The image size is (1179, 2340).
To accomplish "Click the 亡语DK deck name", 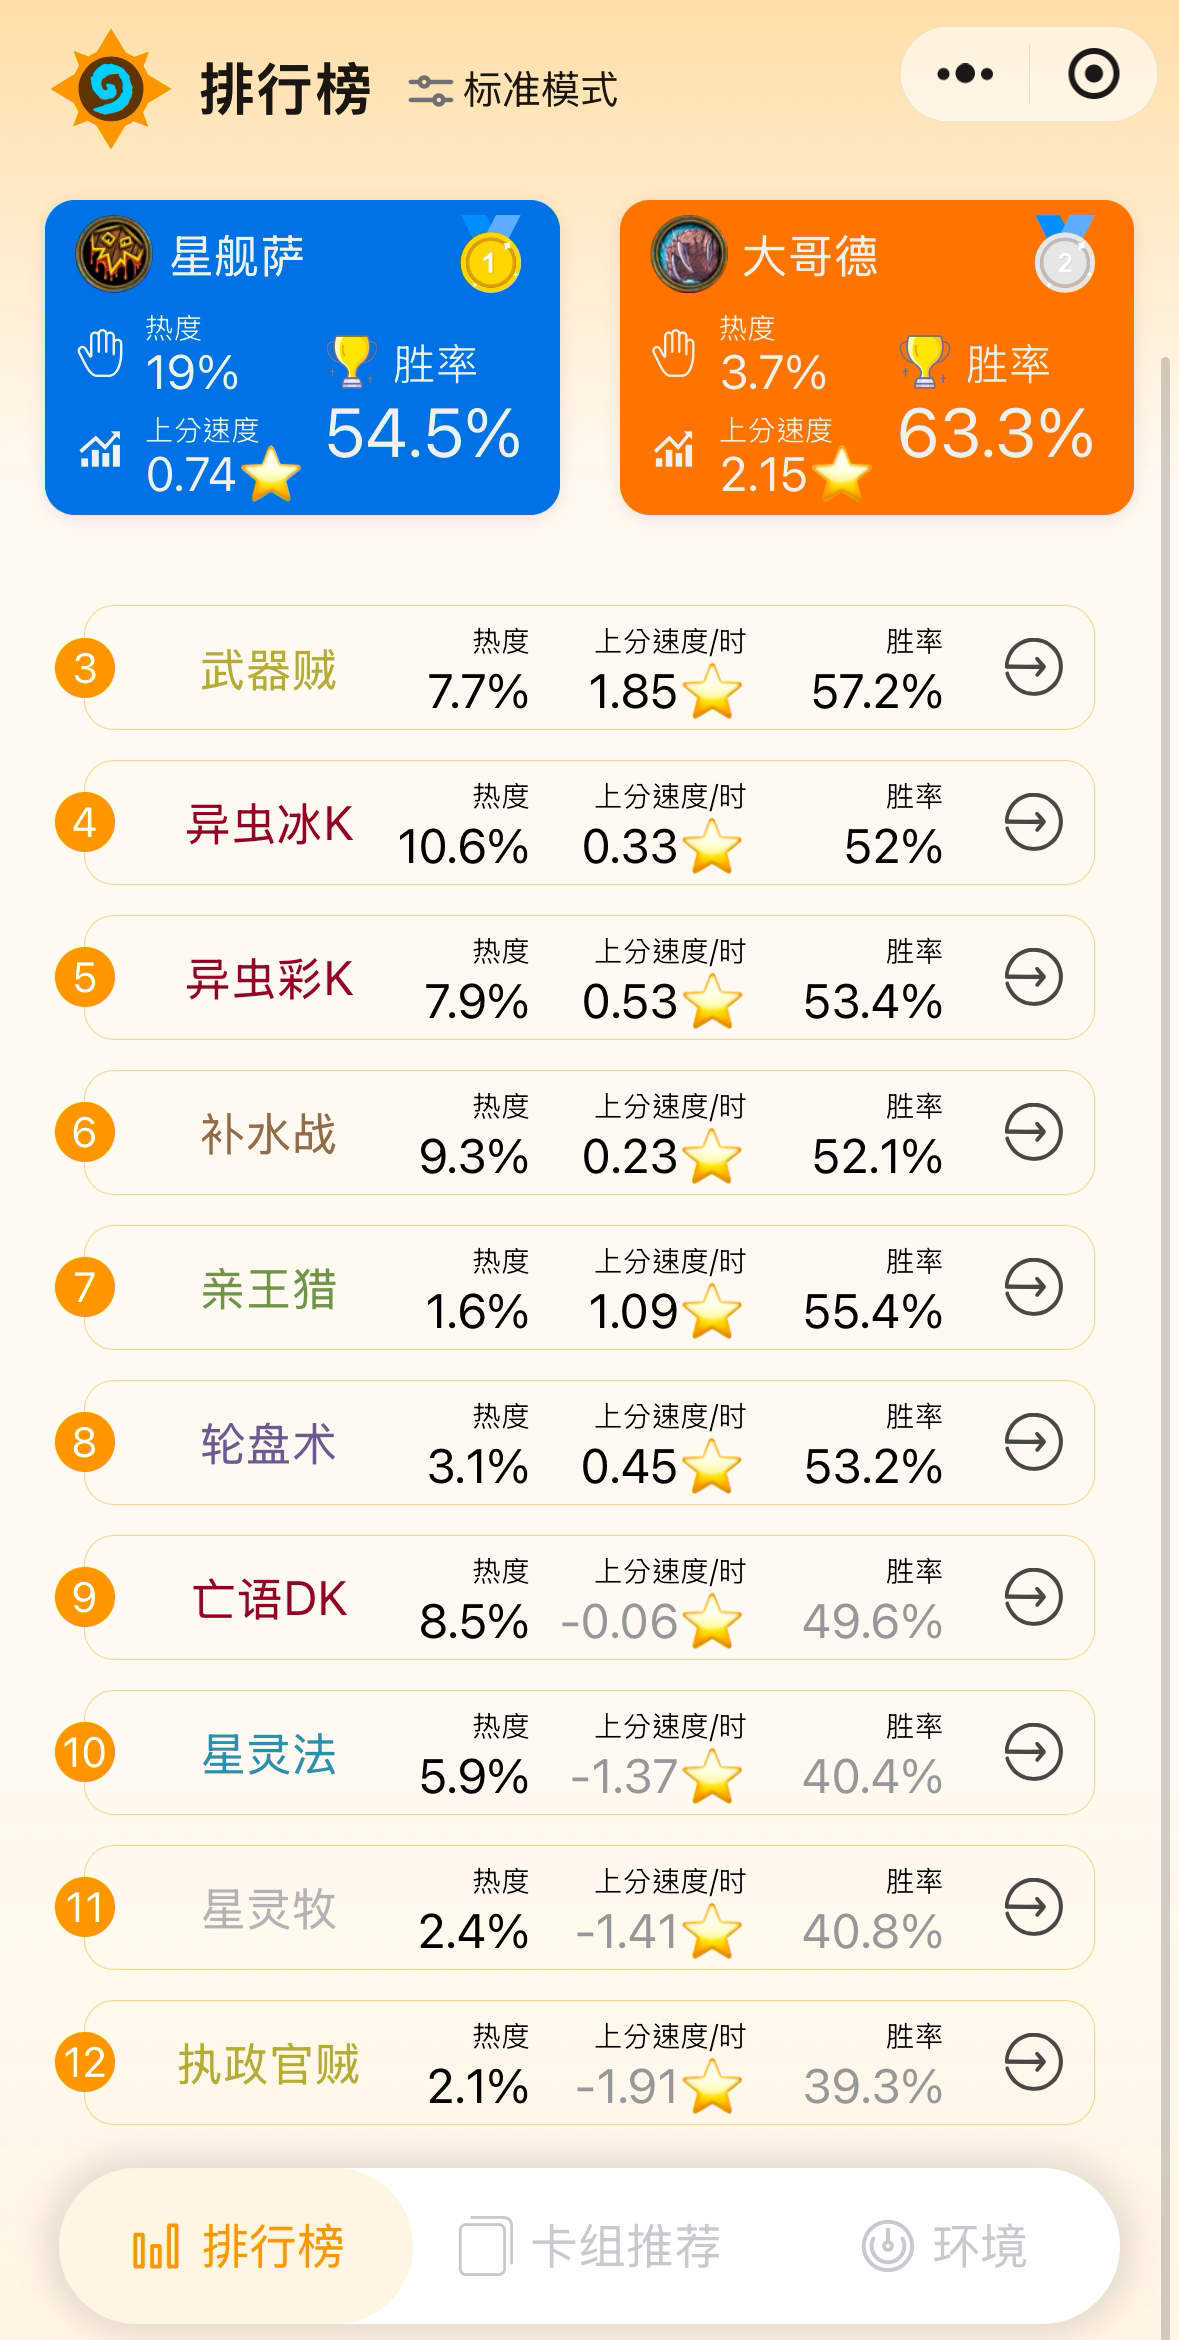I will tap(269, 1598).
